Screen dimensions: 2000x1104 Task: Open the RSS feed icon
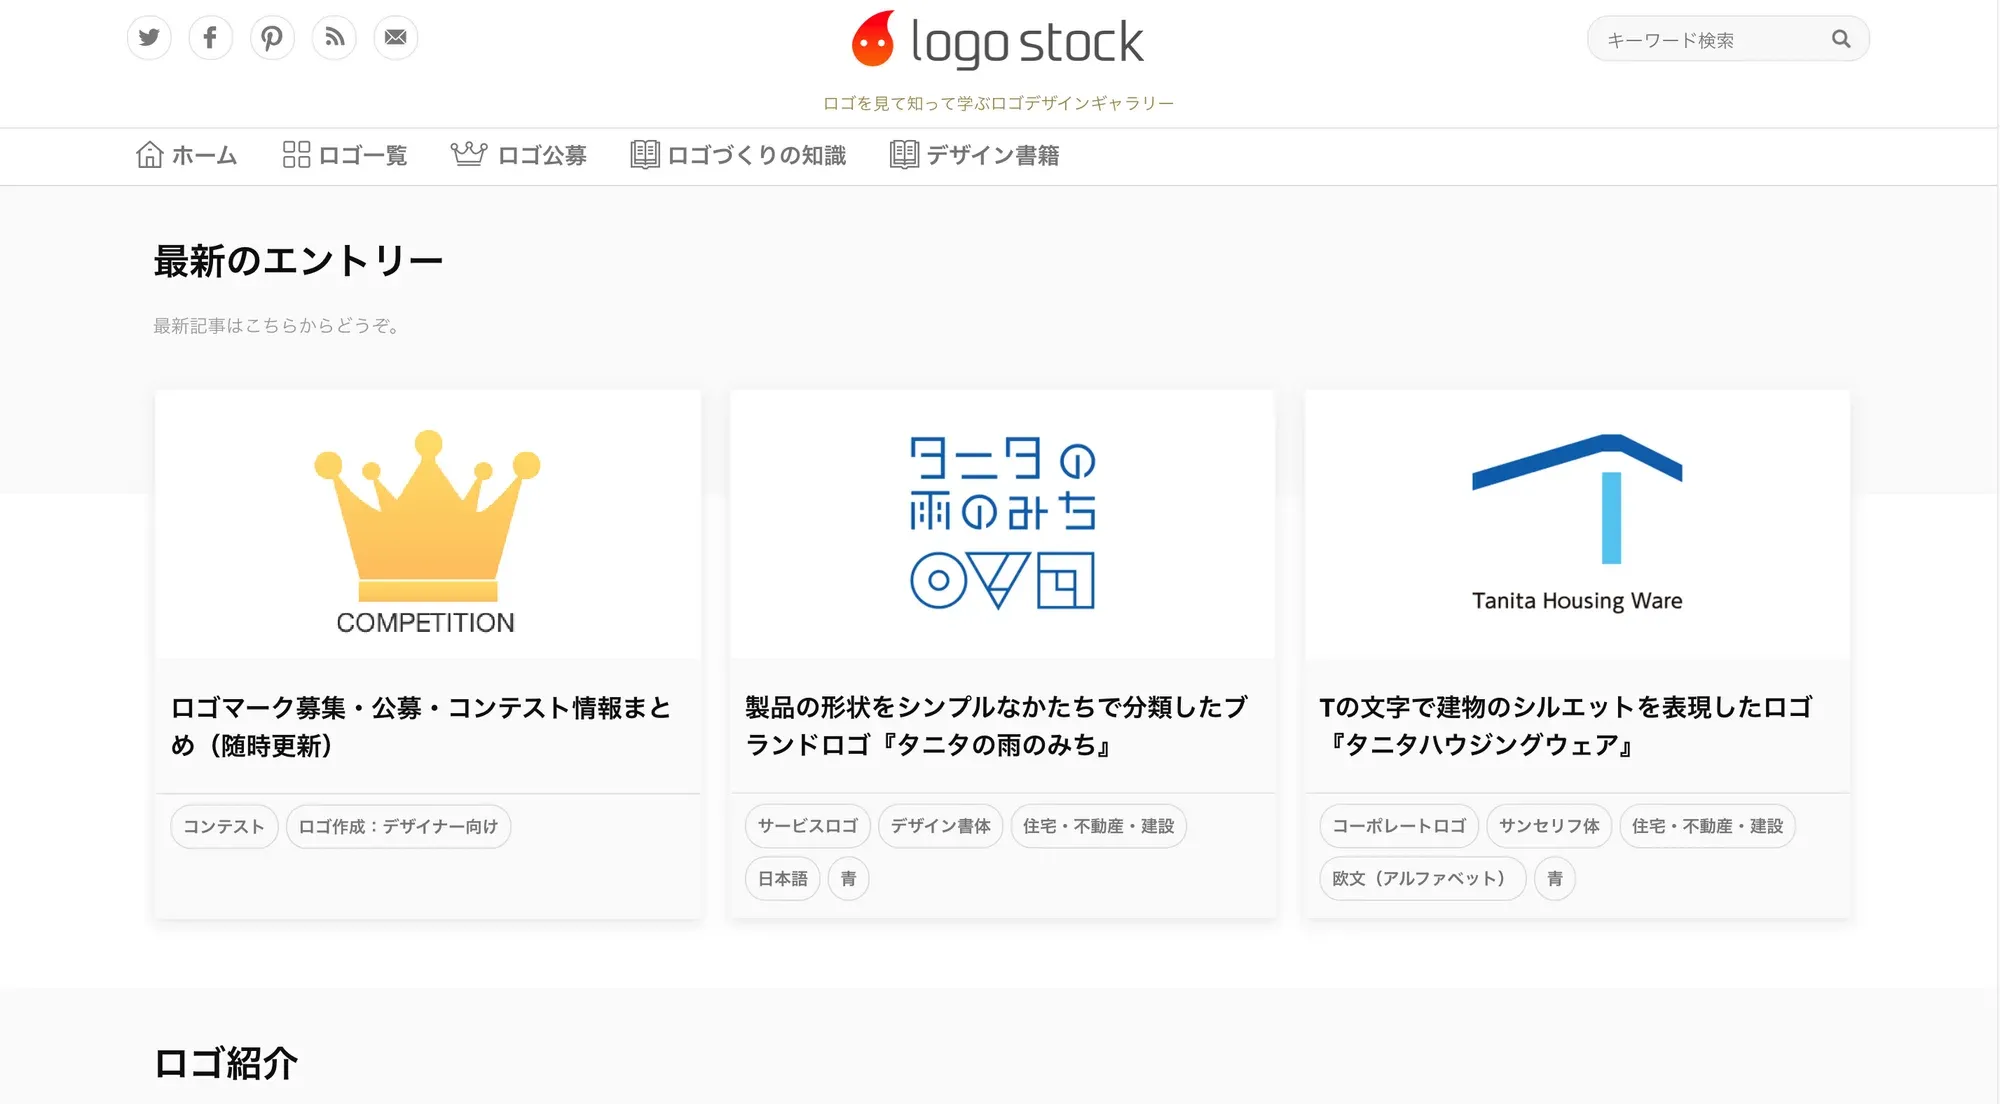(334, 38)
